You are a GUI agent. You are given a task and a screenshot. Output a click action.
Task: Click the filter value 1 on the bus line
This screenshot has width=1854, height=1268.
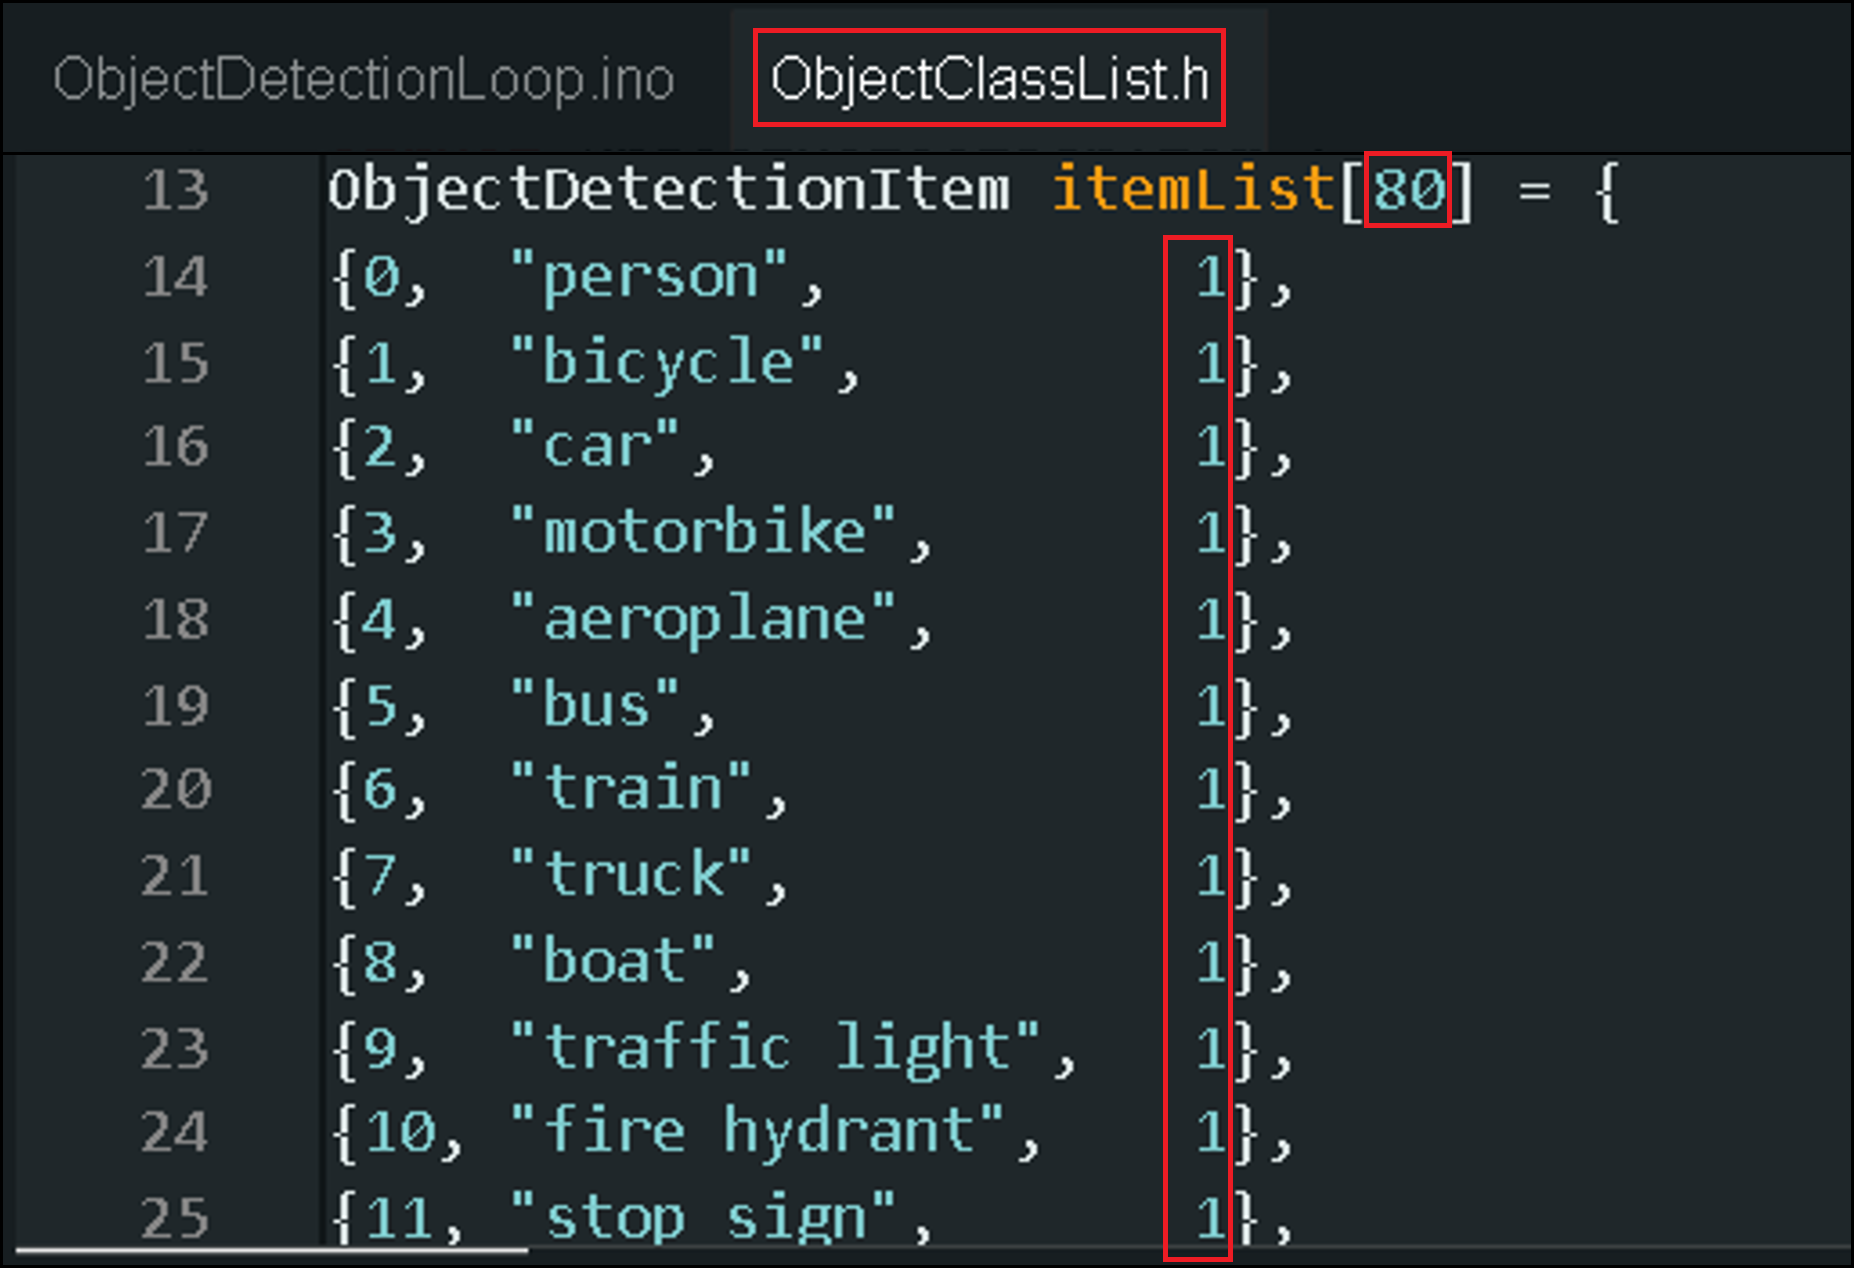click(x=1211, y=706)
